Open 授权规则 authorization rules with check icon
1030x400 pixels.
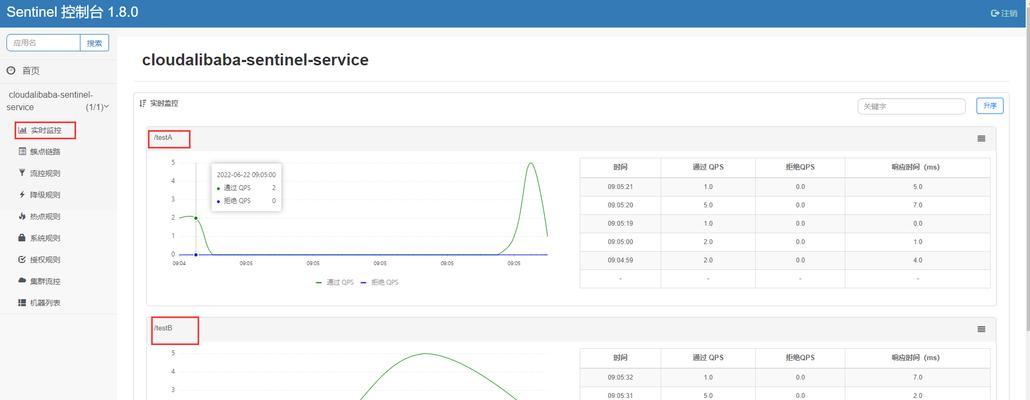pyautogui.click(x=45, y=259)
